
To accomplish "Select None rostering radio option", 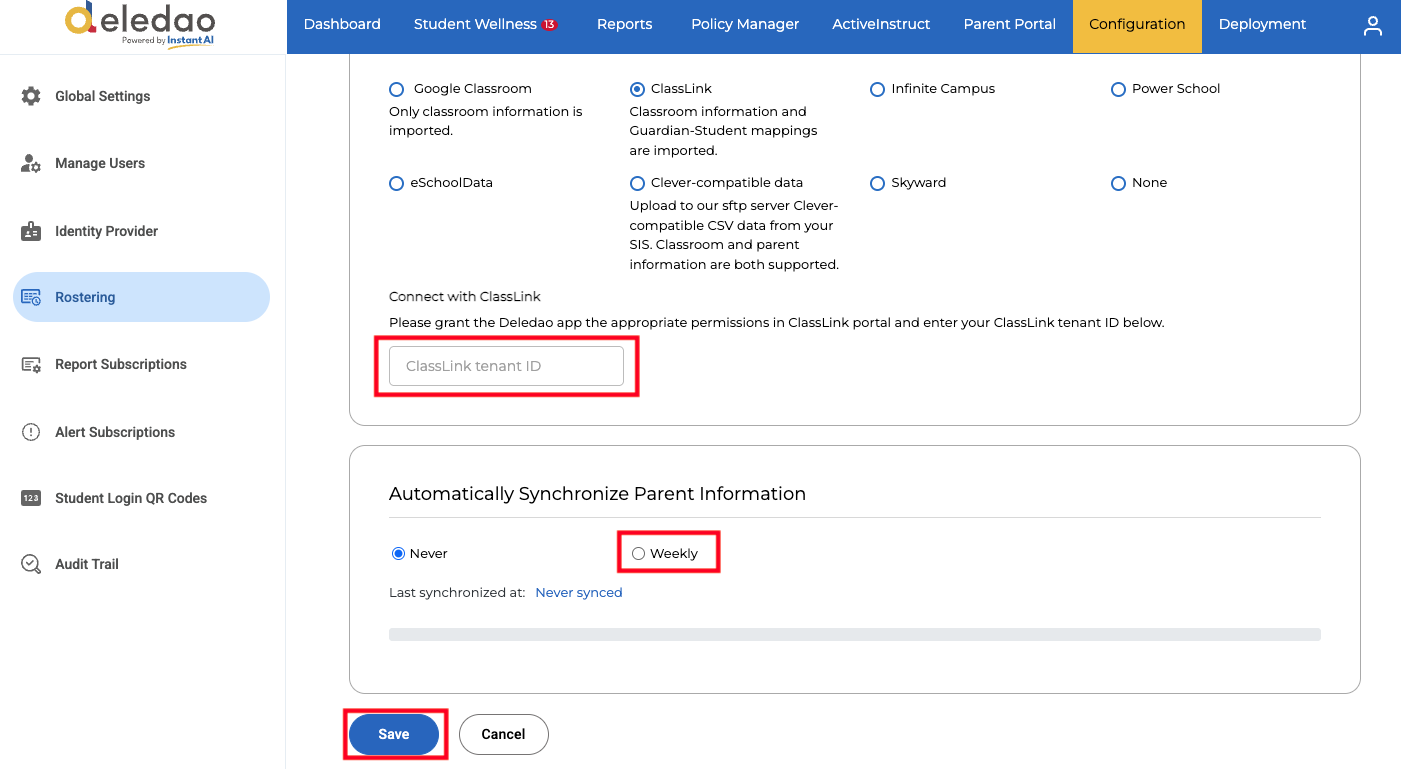I will 1118,183.
